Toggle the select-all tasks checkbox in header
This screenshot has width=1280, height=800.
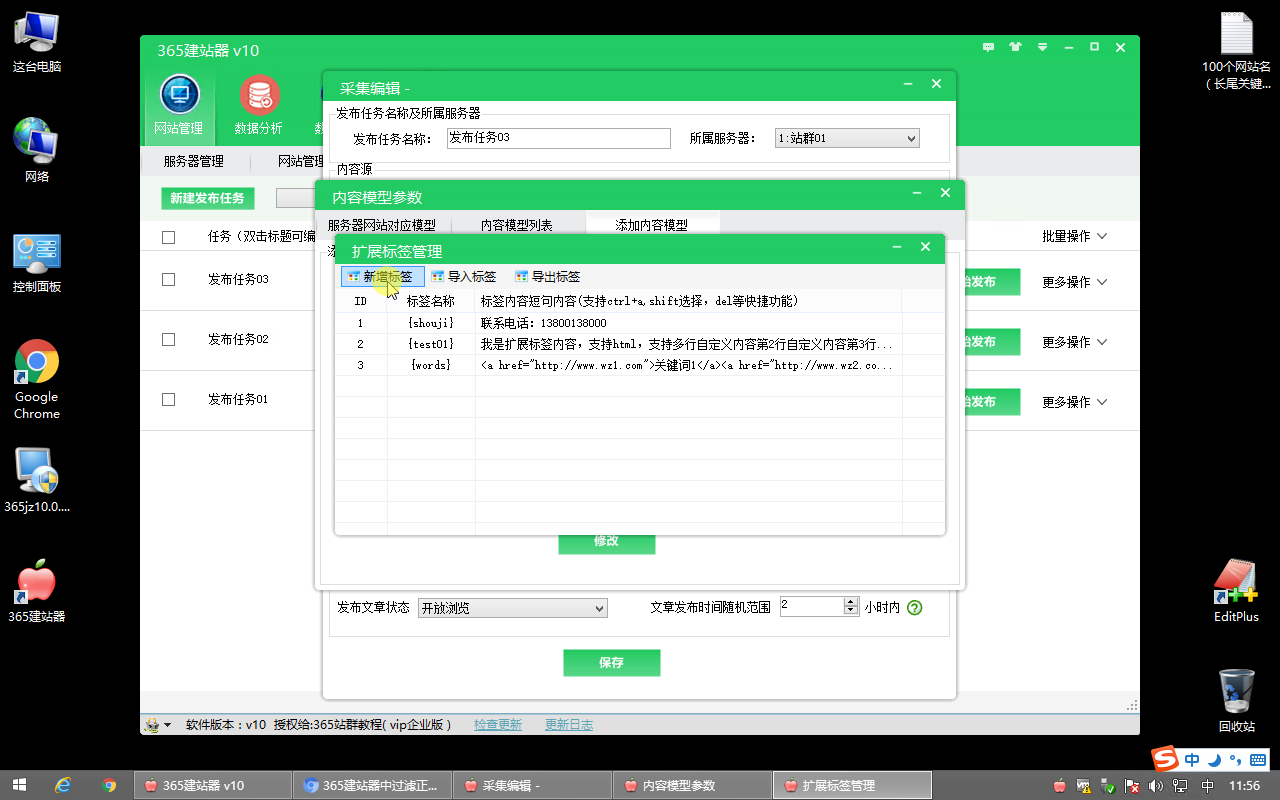168,237
